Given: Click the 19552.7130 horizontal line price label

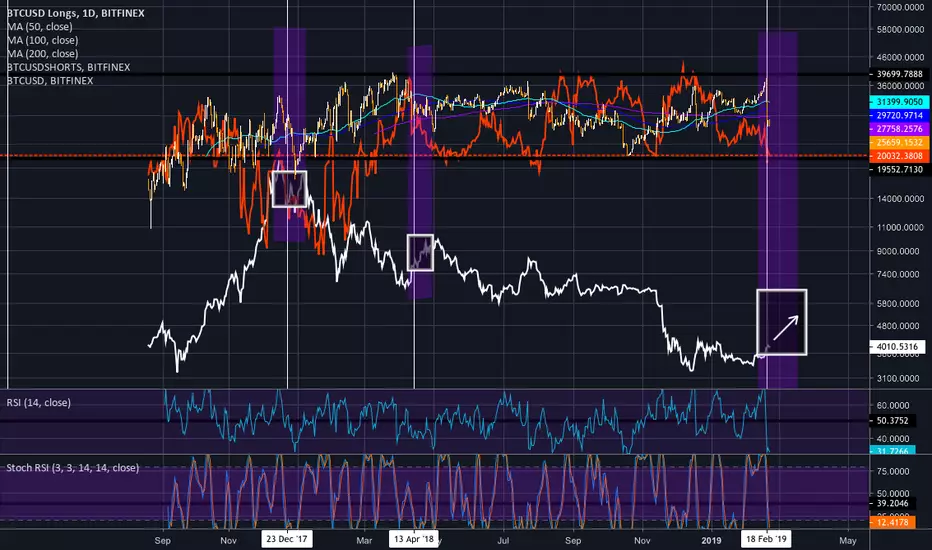Looking at the screenshot, I should pyautogui.click(x=899, y=169).
